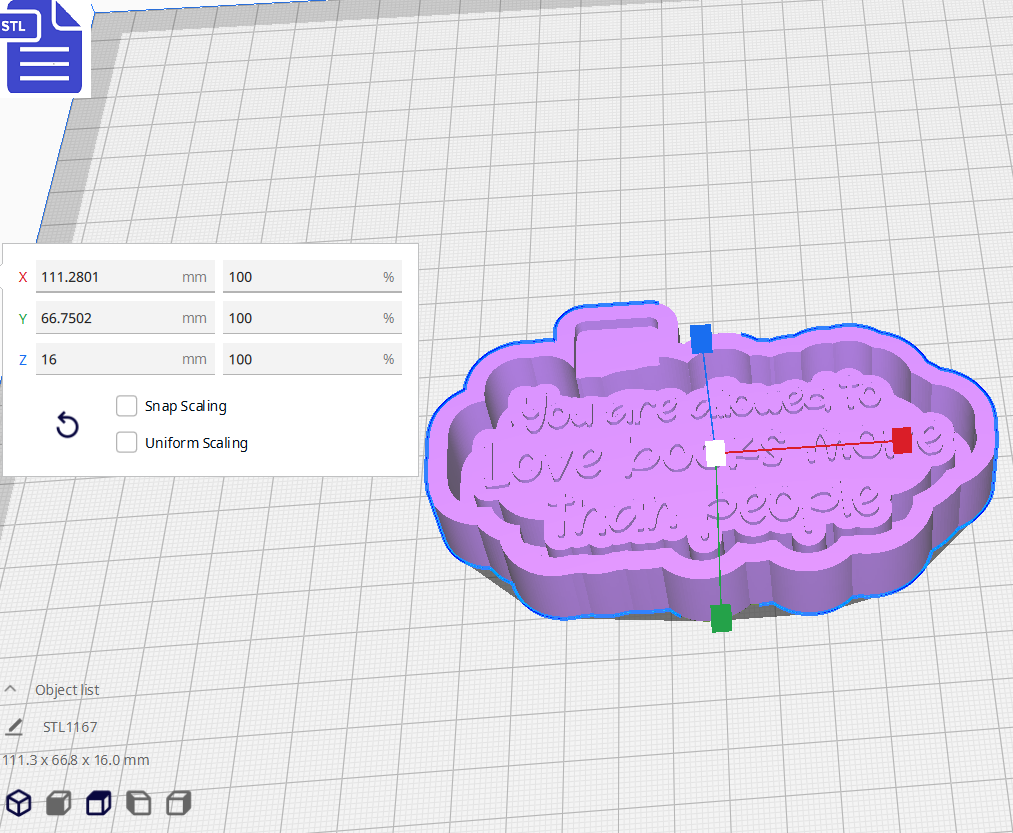The height and width of the screenshot is (833, 1013).
Task: Click the white center scale handle
Action: tap(713, 453)
